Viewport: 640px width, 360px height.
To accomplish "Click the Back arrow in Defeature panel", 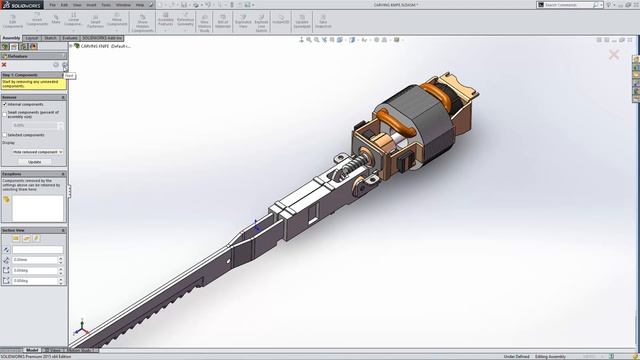I will (x=56, y=65).
